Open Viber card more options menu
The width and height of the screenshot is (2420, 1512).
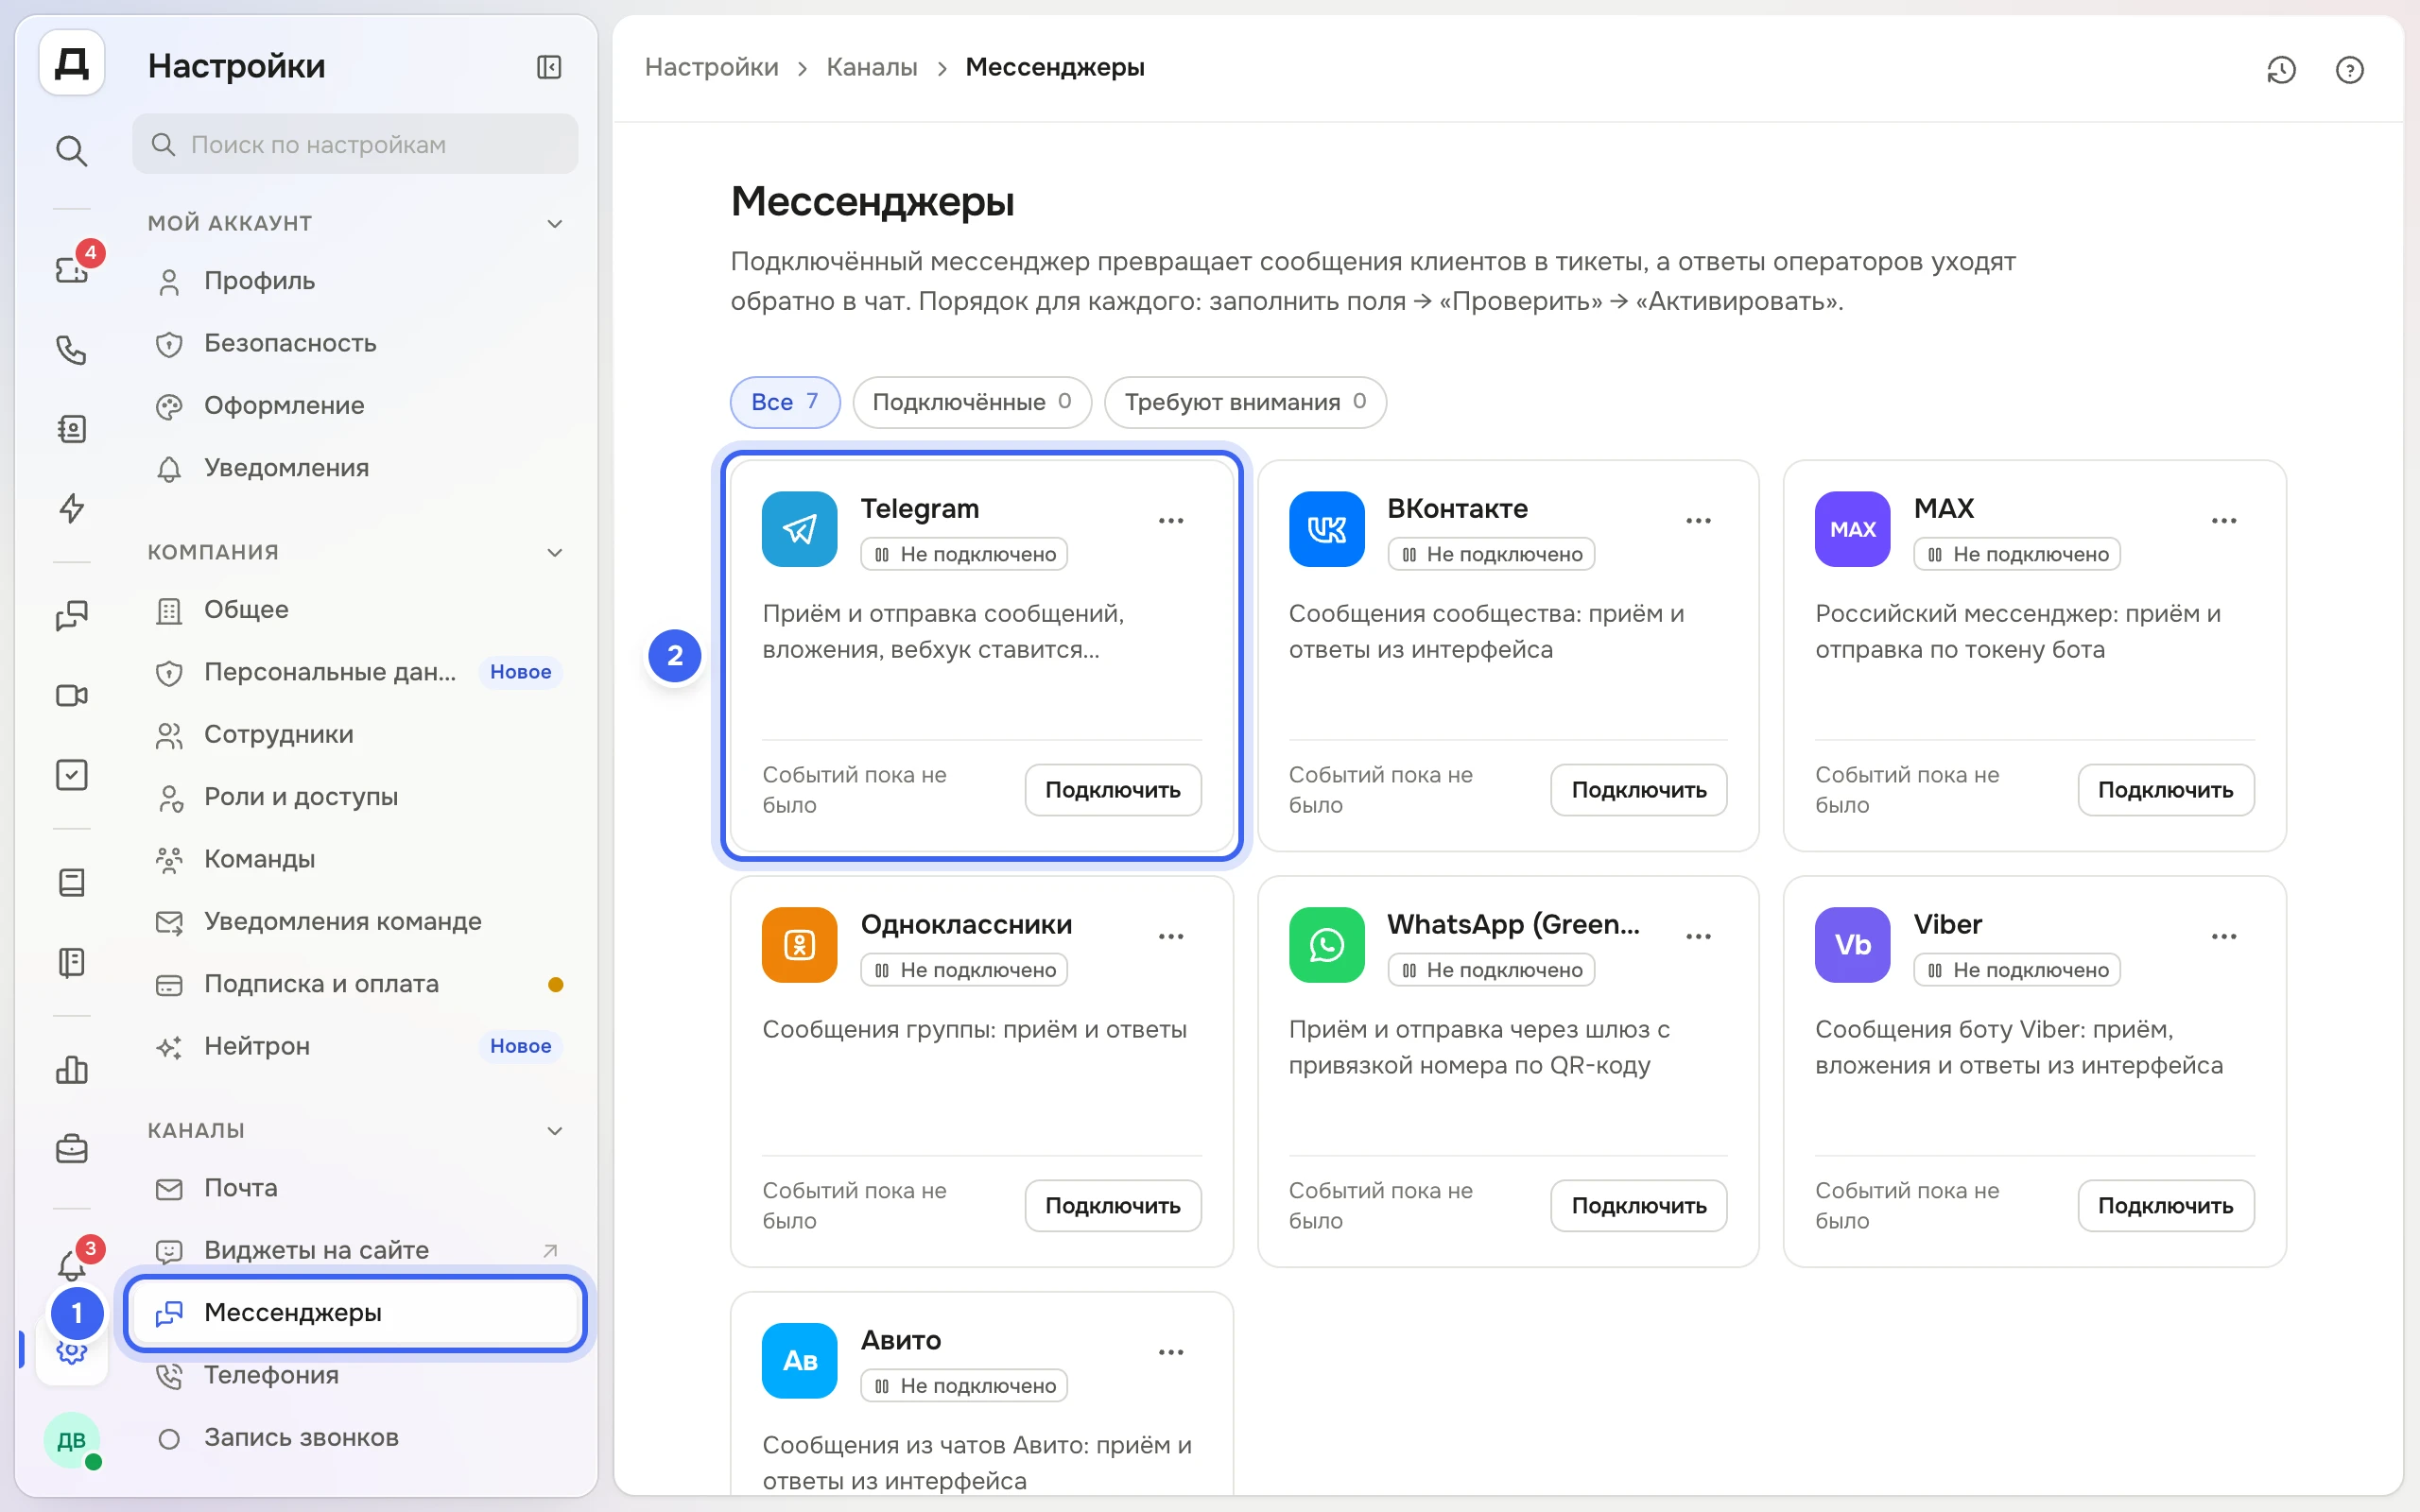[x=2224, y=936]
